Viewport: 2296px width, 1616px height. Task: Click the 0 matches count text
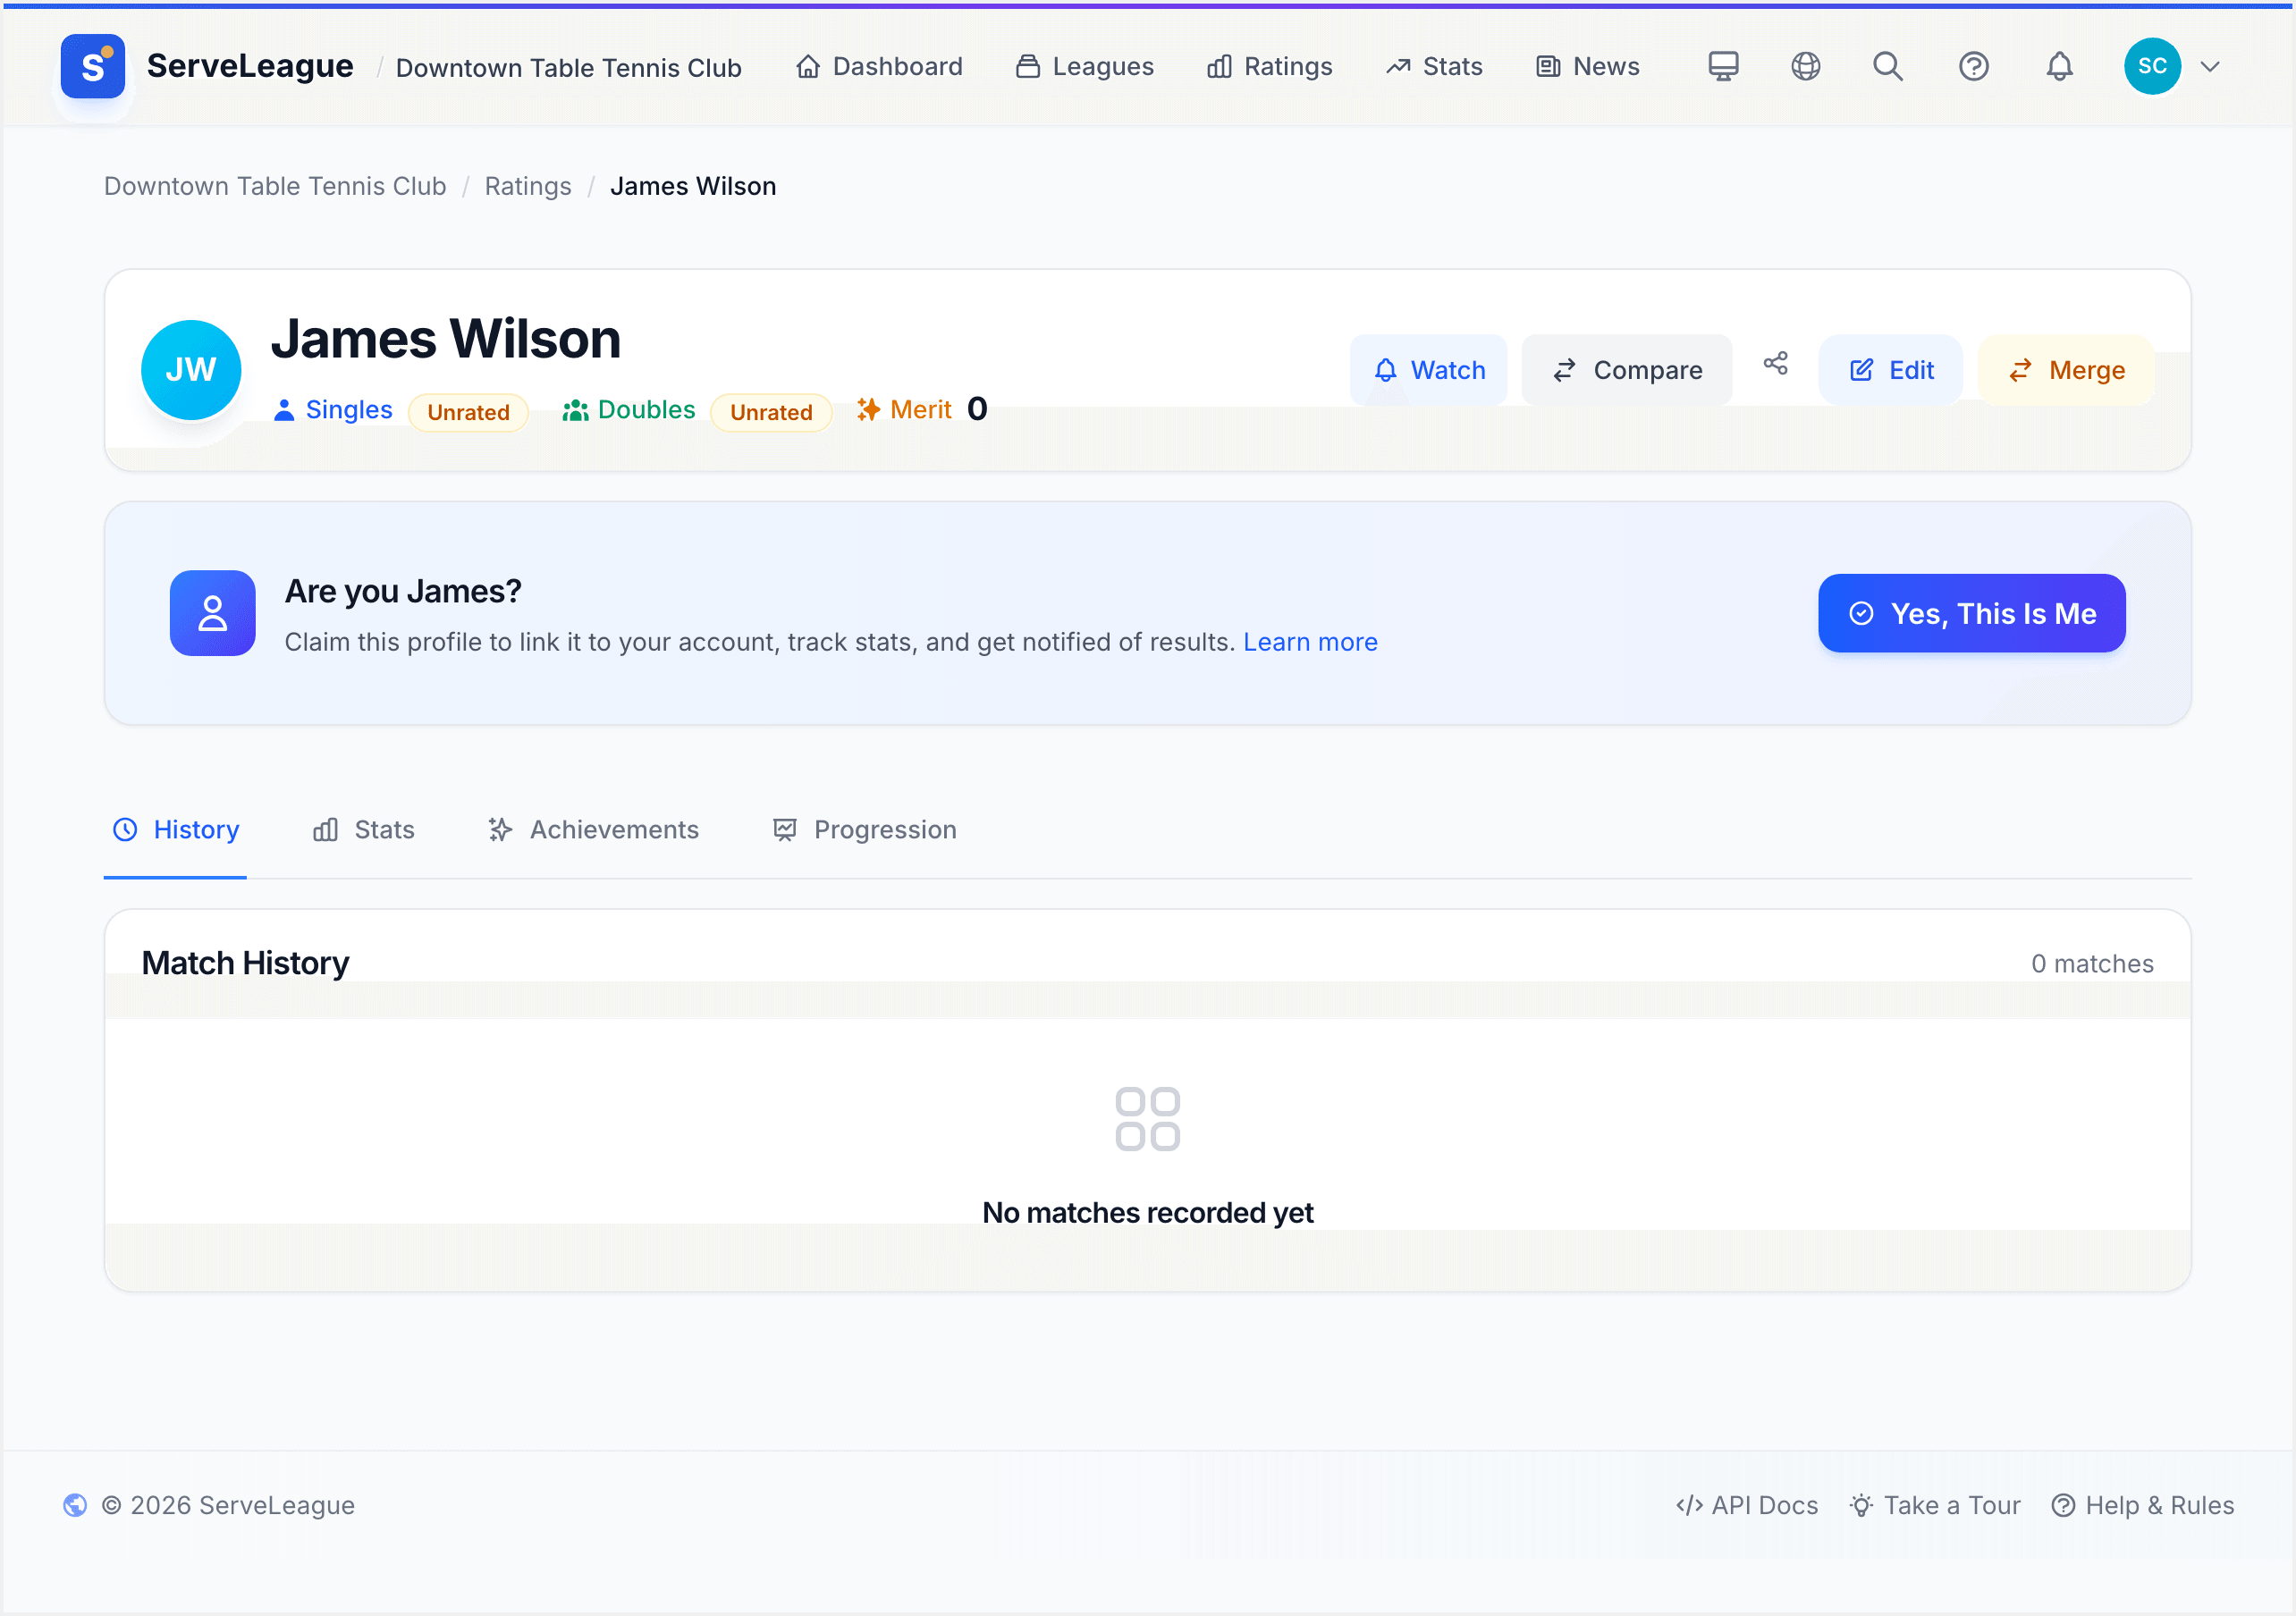(2092, 964)
